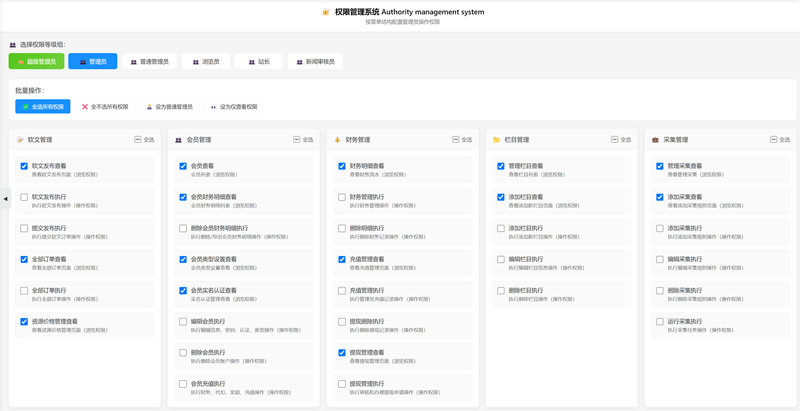The height and width of the screenshot is (411, 800).
Task: Enable the 充值管理执行 permission
Action: pyautogui.click(x=342, y=291)
